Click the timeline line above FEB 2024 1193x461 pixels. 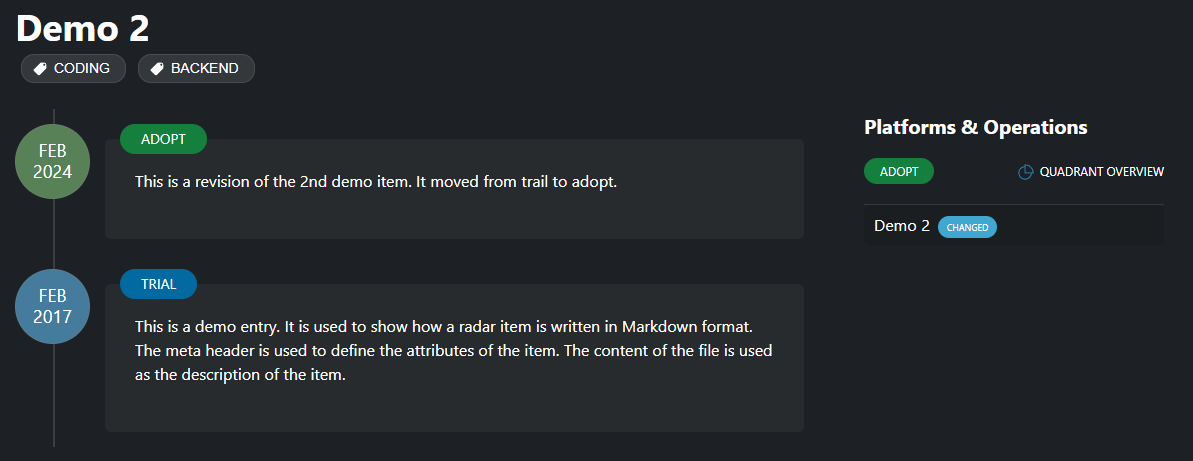(54, 116)
